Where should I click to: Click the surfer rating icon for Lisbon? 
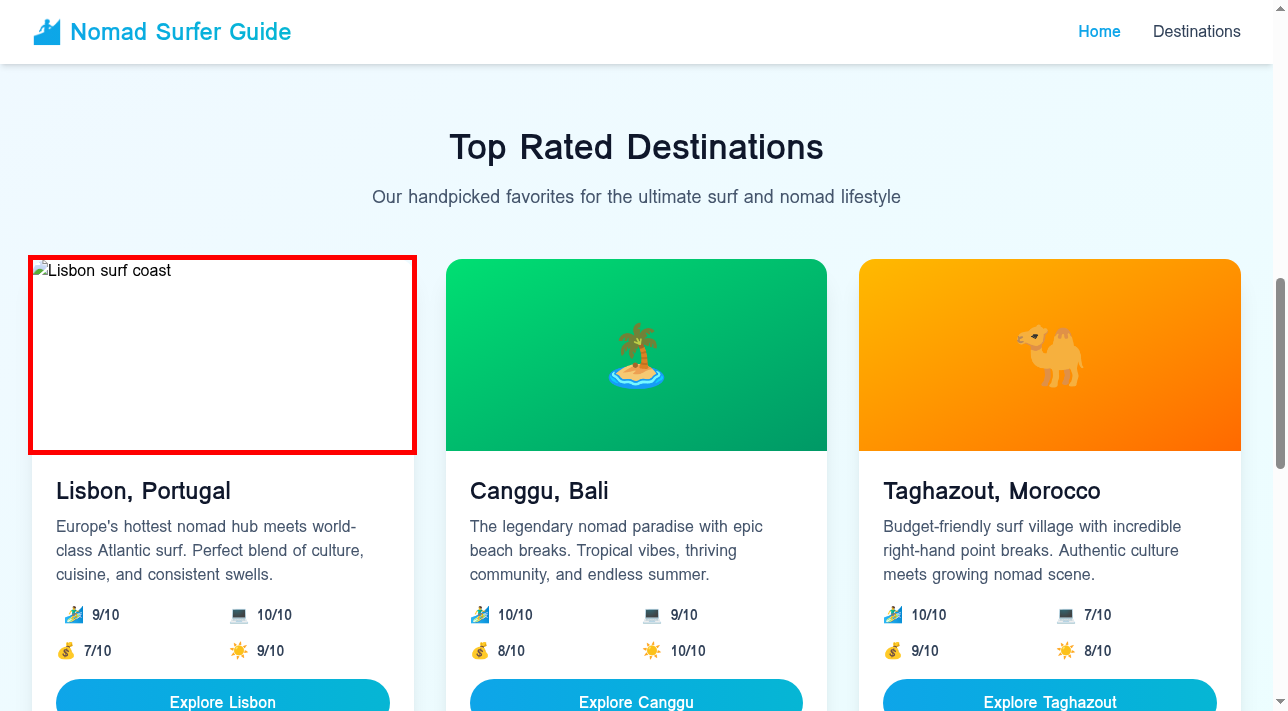point(74,615)
